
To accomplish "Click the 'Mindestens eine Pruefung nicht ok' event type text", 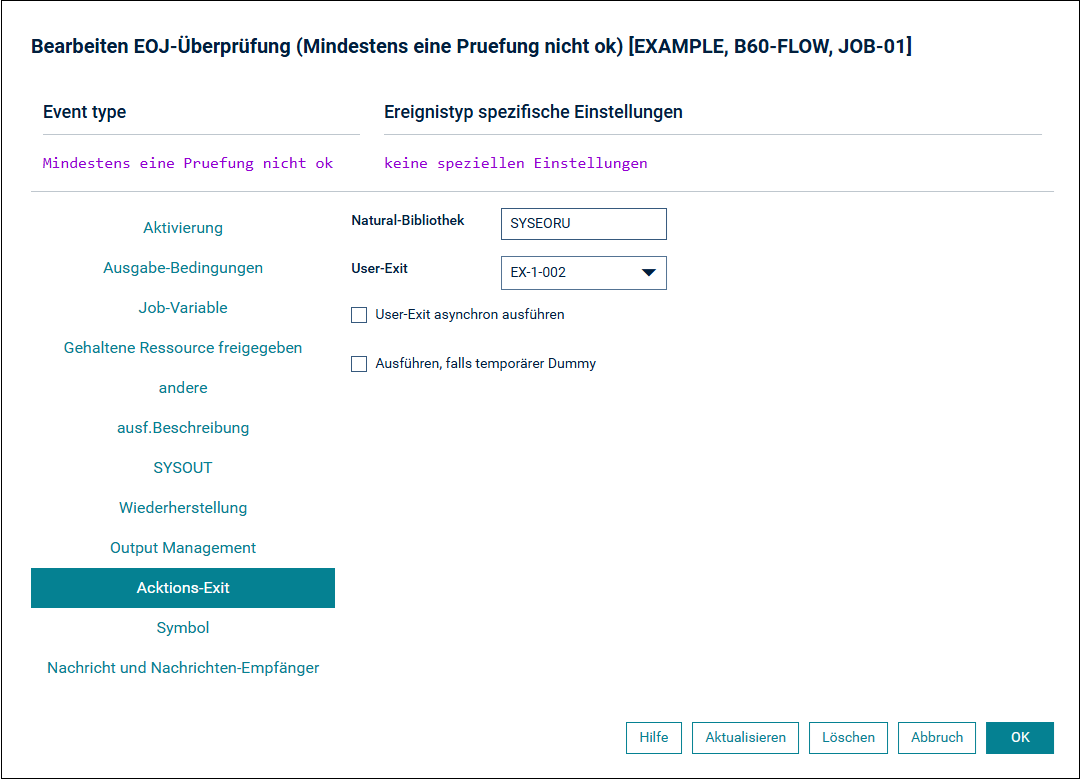I will click(188, 164).
